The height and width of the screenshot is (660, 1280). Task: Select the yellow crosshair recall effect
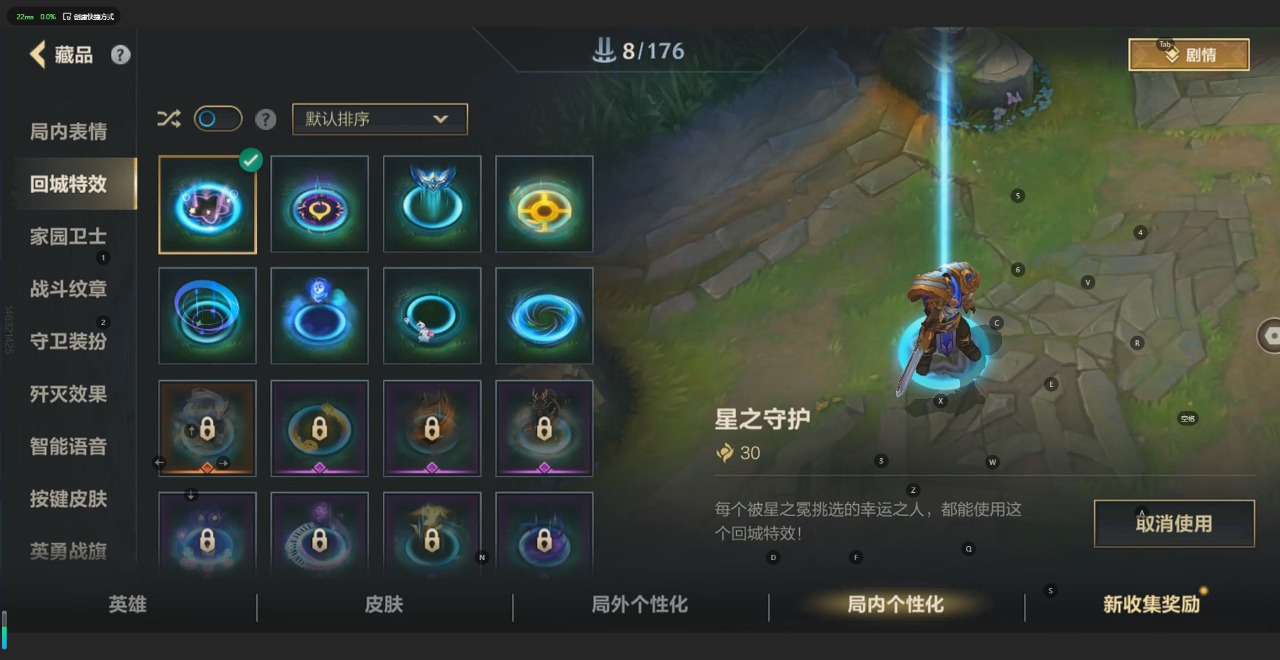point(544,204)
